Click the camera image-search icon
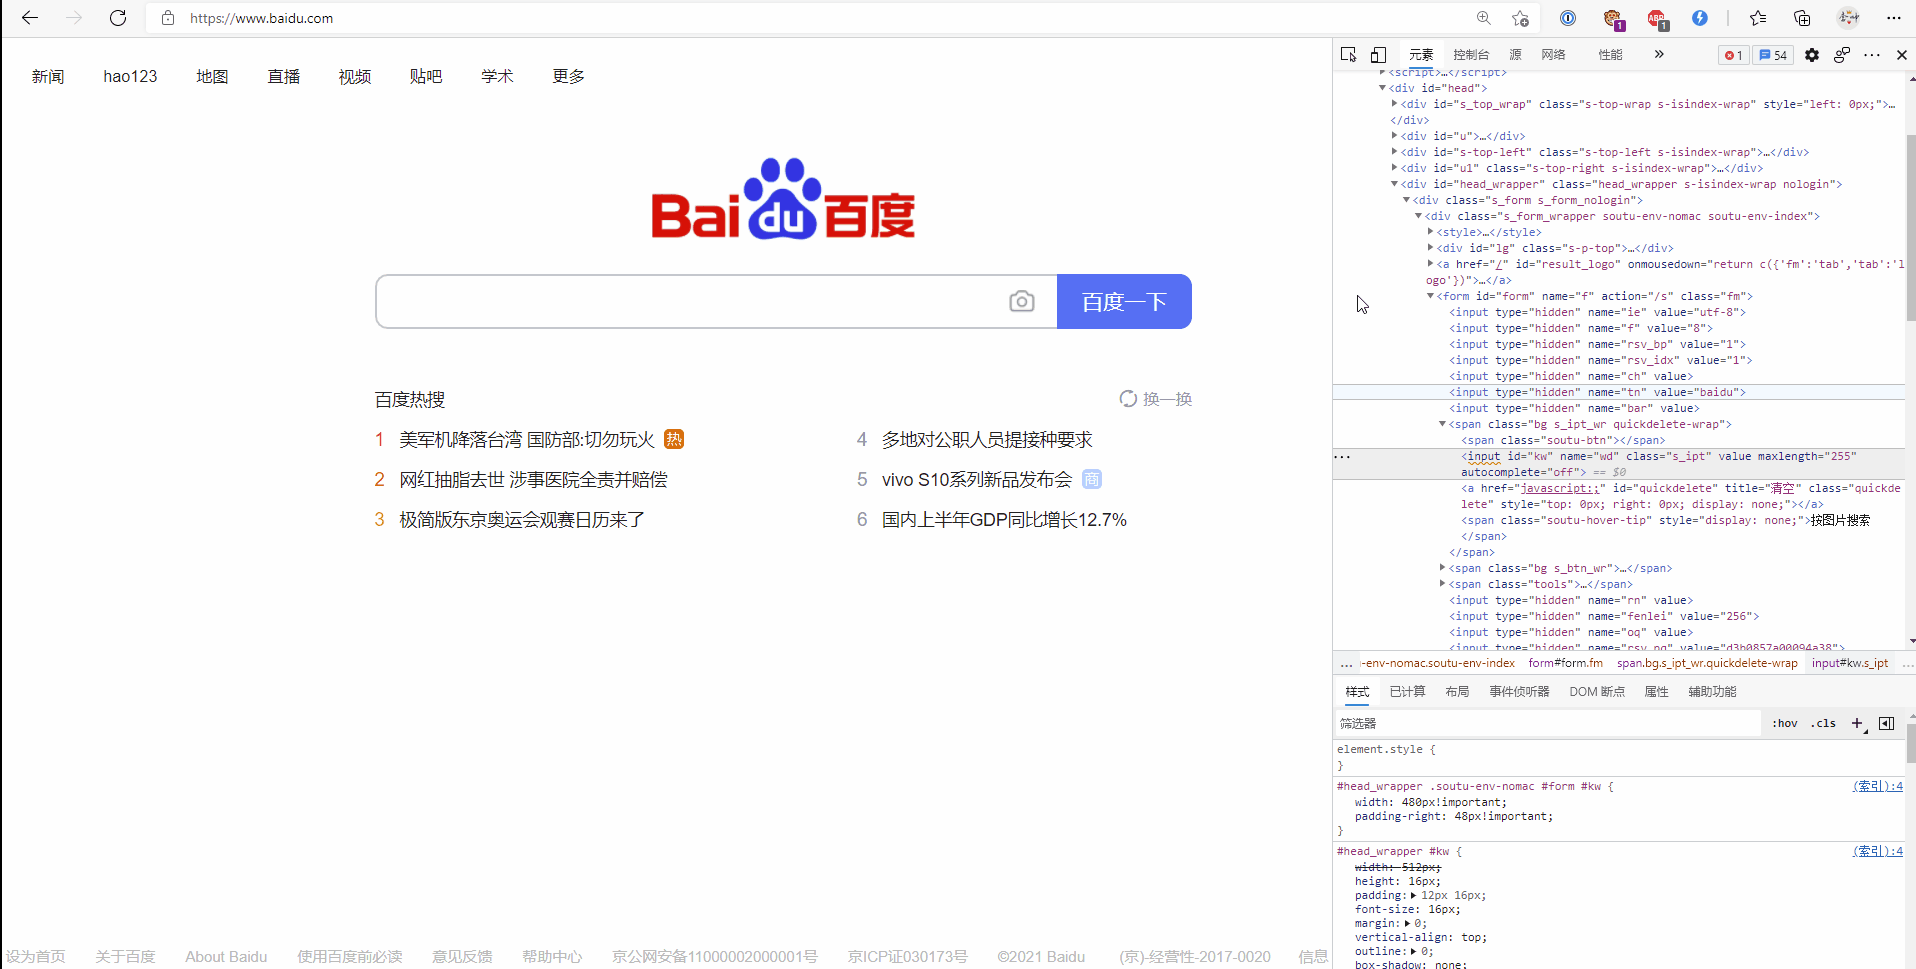Image resolution: width=1916 pixels, height=969 pixels. click(1021, 301)
